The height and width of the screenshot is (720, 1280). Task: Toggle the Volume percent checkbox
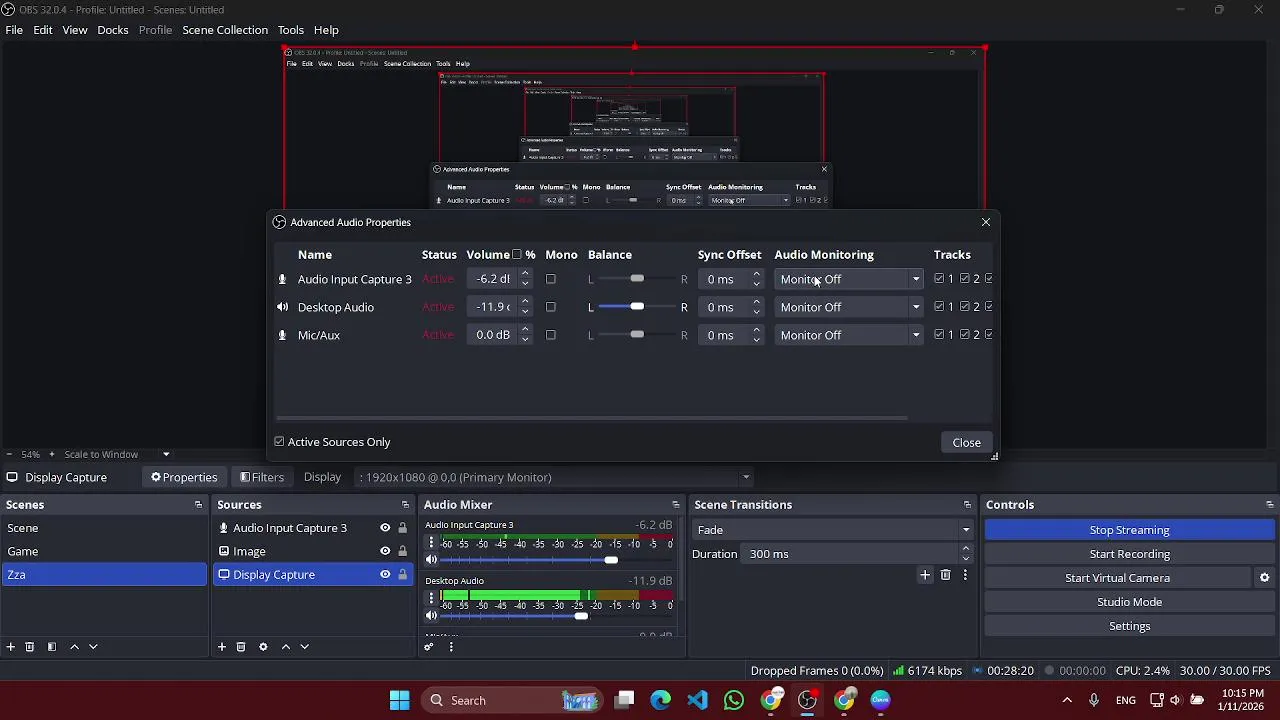(517, 255)
